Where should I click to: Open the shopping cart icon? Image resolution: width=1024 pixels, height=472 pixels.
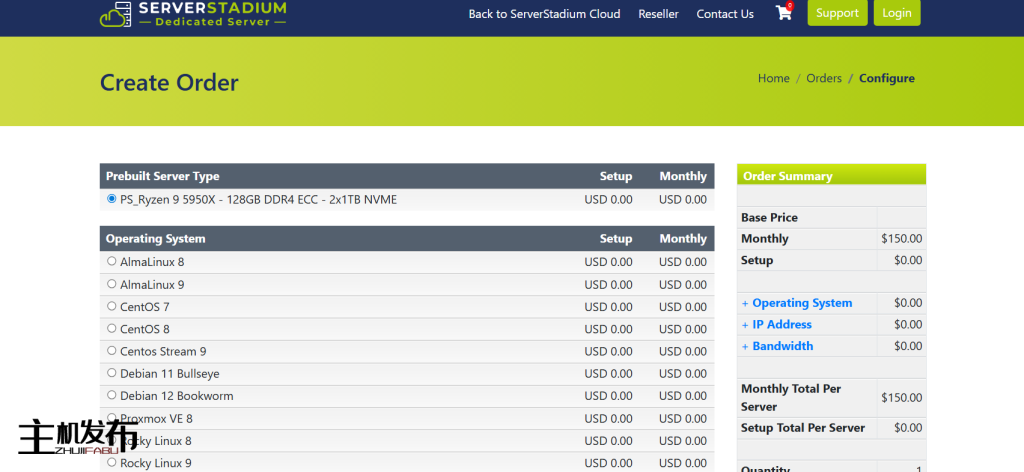[783, 13]
